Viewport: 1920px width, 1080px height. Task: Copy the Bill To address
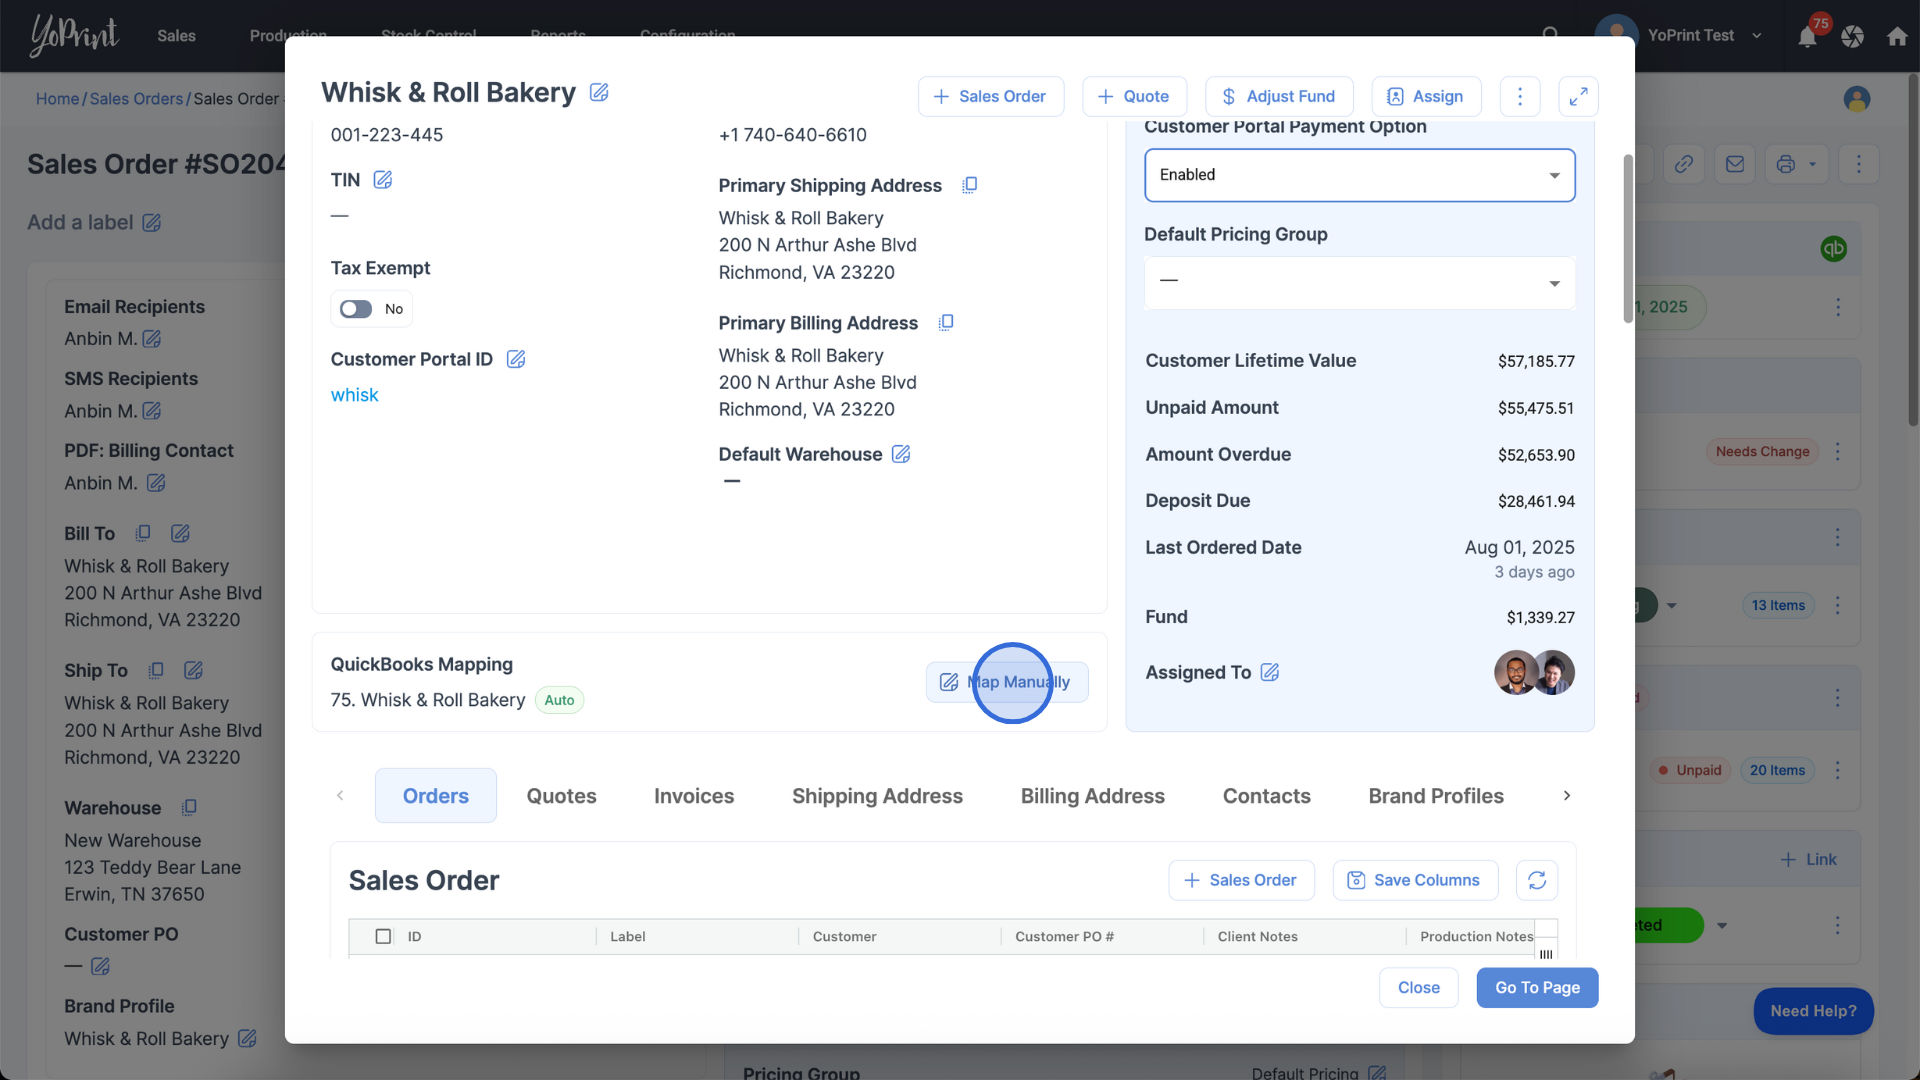143,533
